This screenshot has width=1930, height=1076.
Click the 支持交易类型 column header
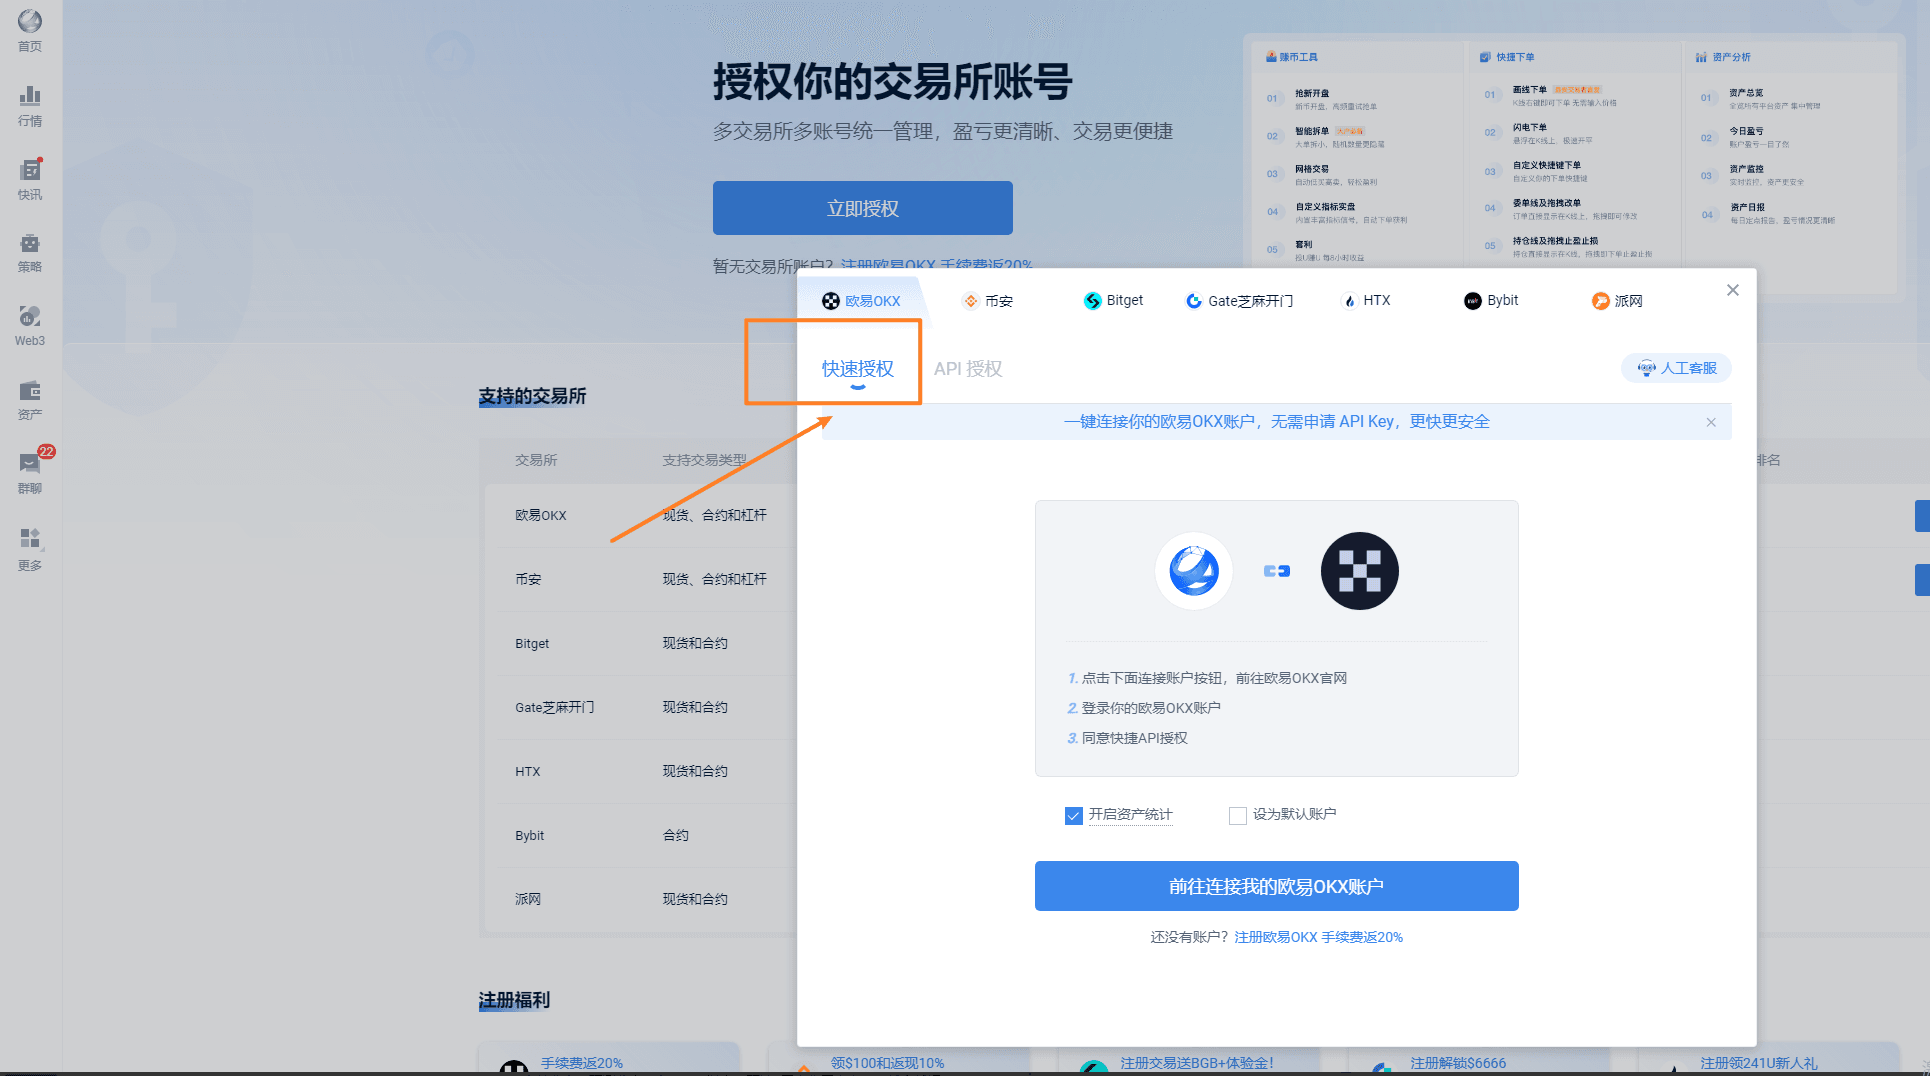point(704,460)
